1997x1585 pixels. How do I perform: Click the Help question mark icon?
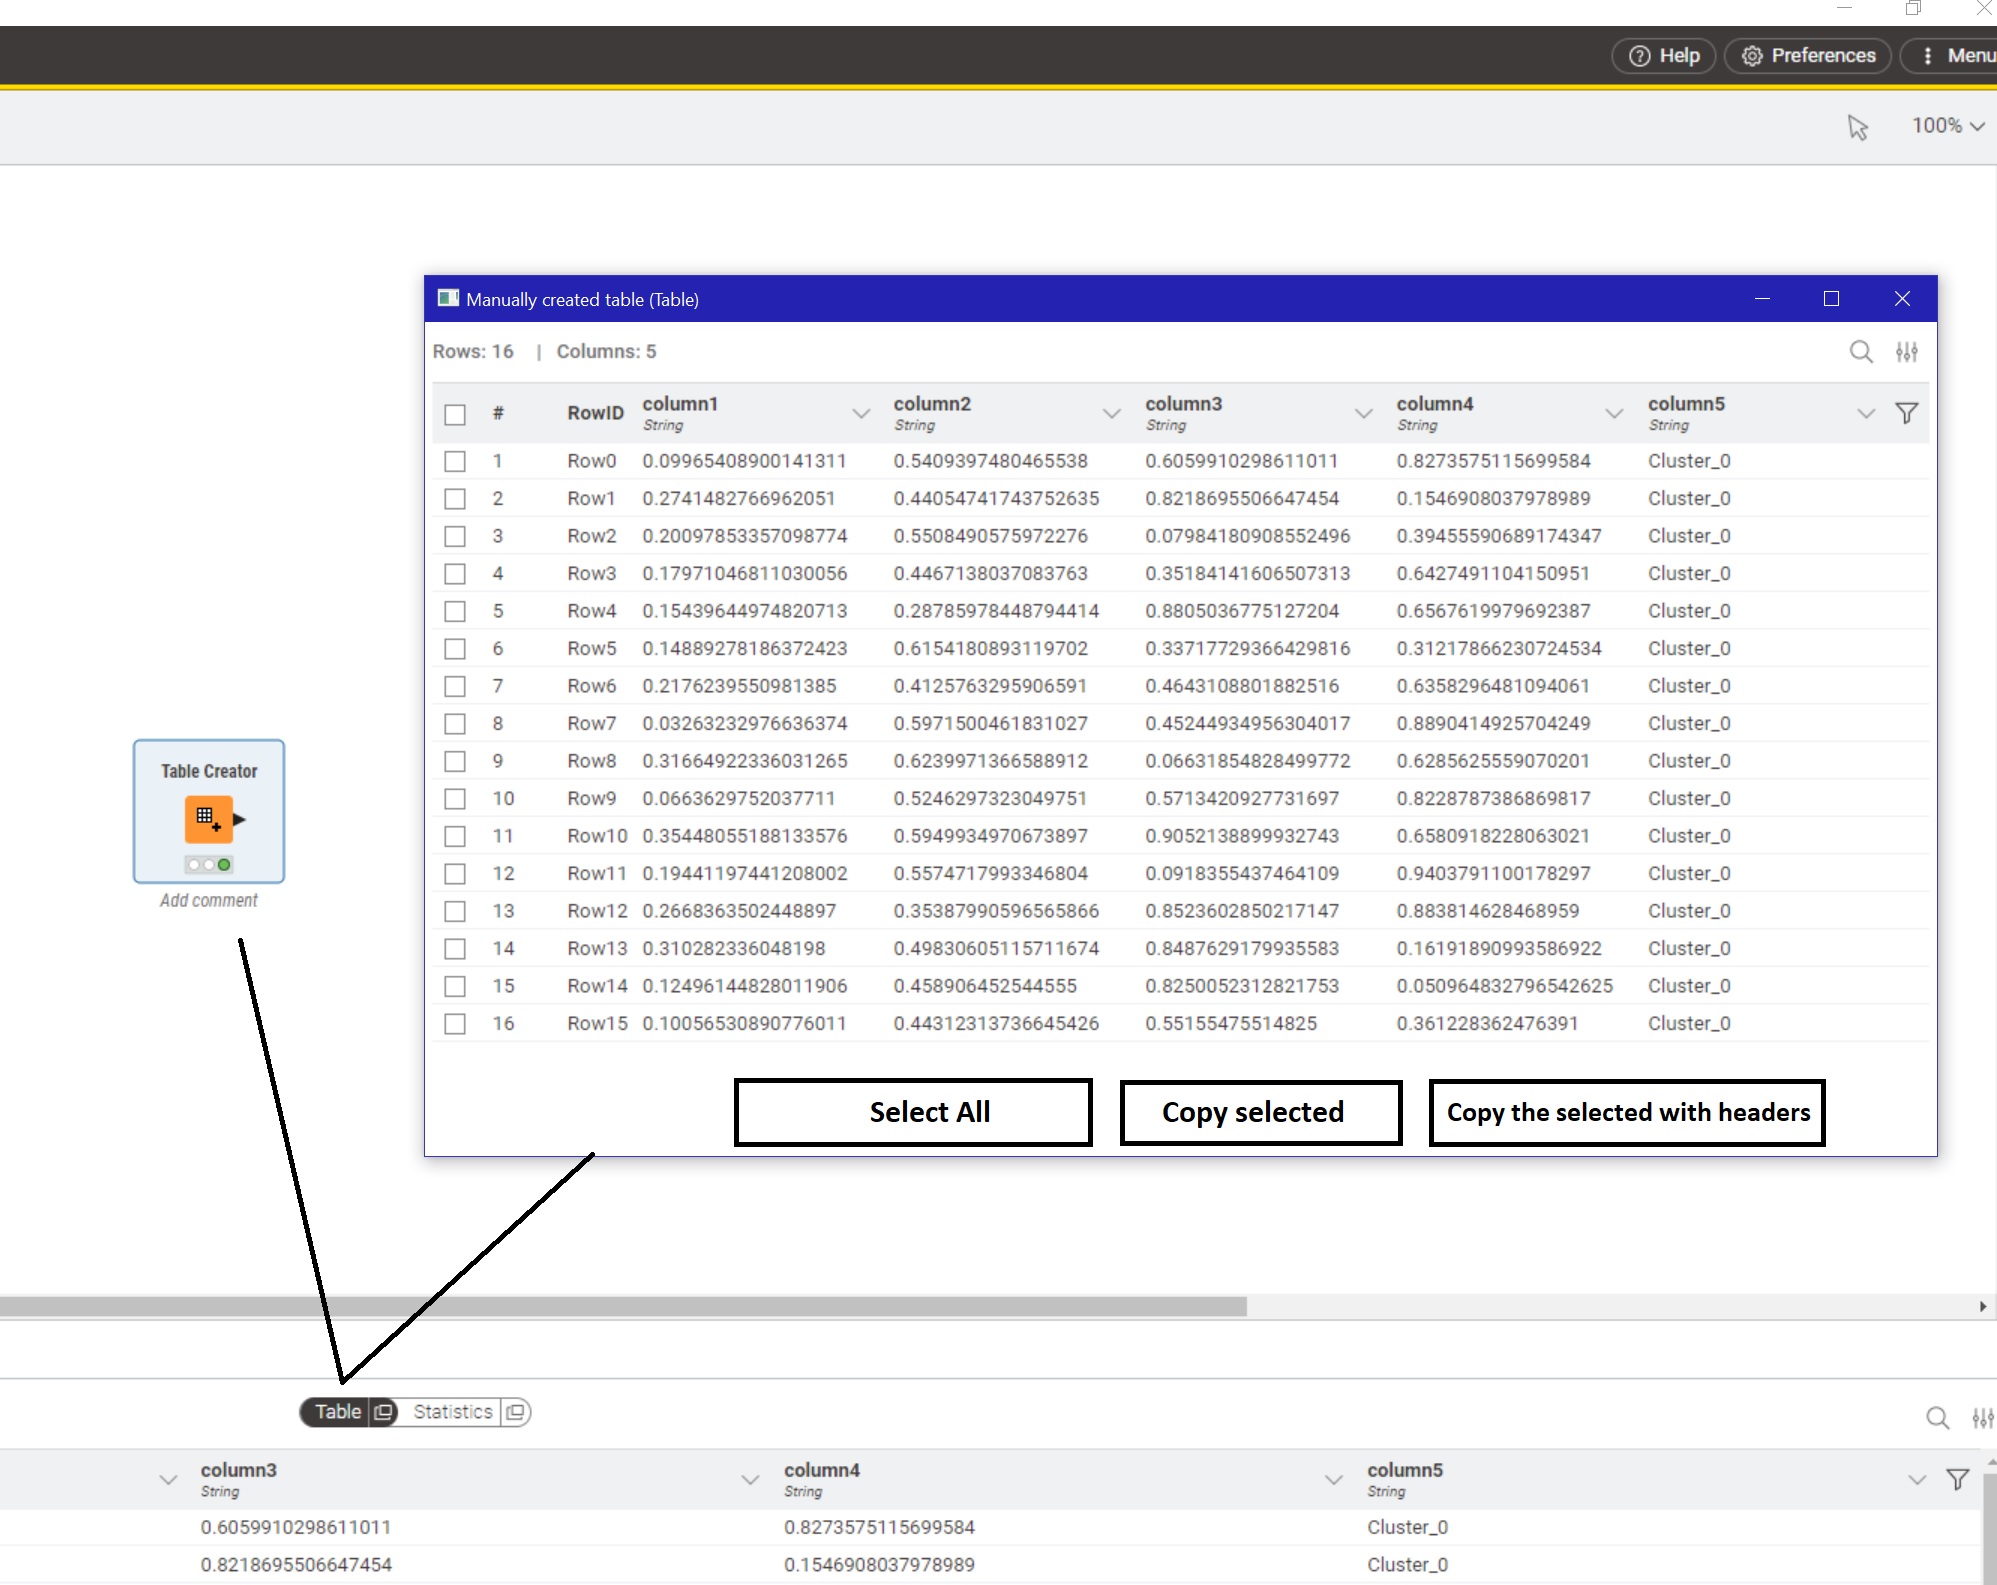click(x=1640, y=56)
